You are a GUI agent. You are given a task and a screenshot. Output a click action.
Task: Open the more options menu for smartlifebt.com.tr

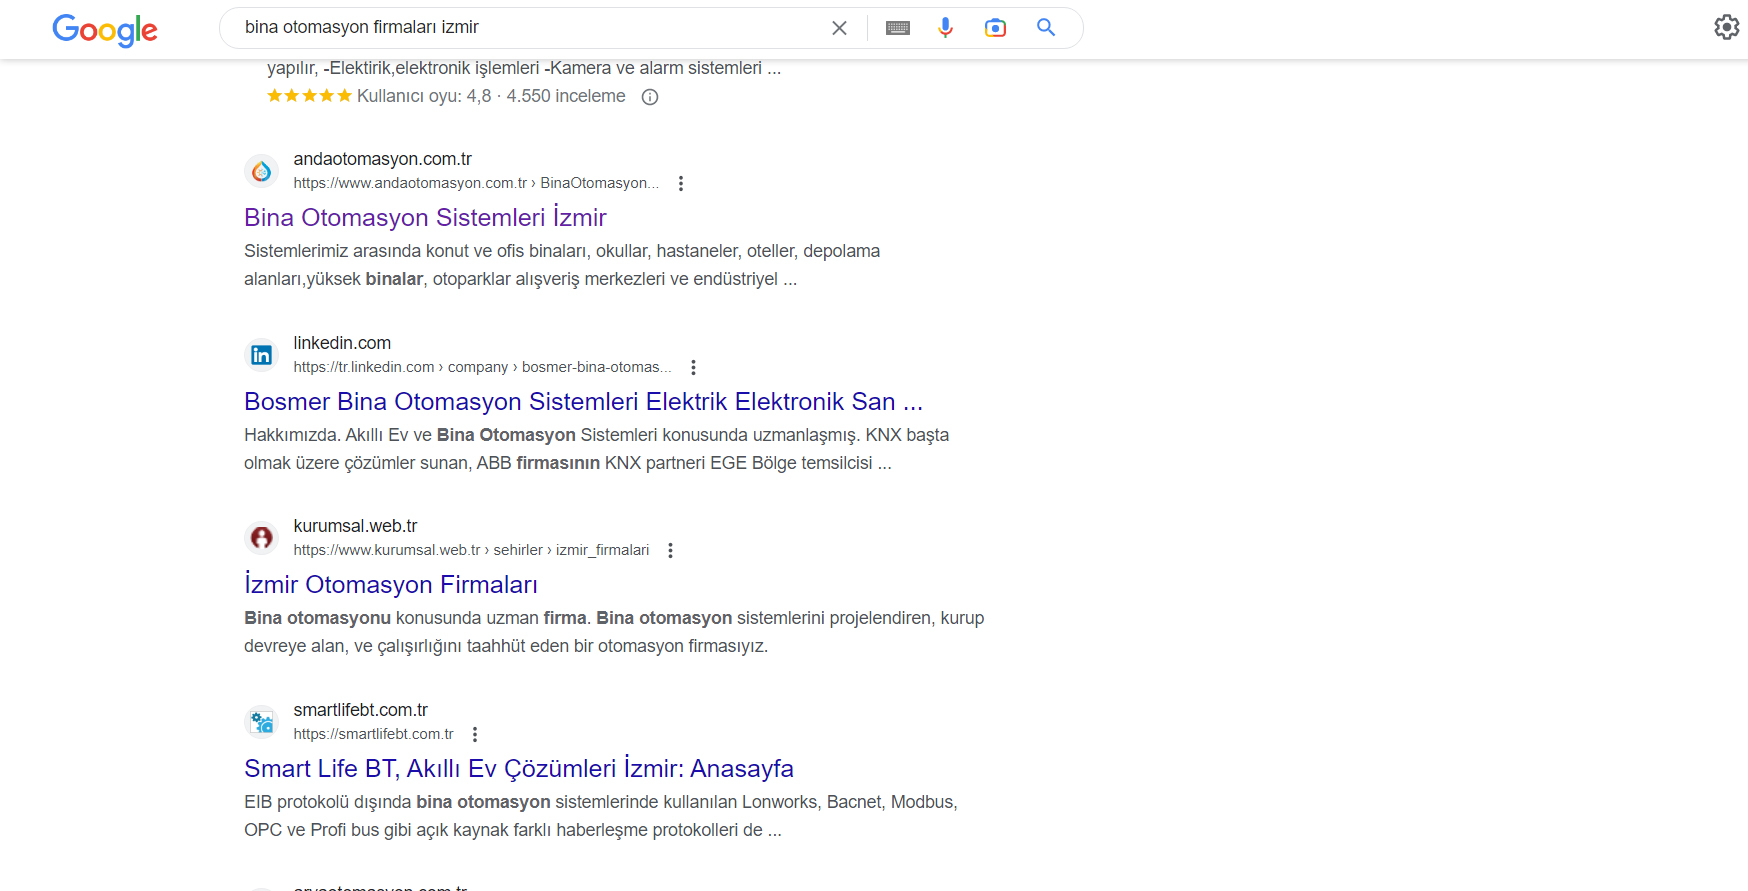475,734
